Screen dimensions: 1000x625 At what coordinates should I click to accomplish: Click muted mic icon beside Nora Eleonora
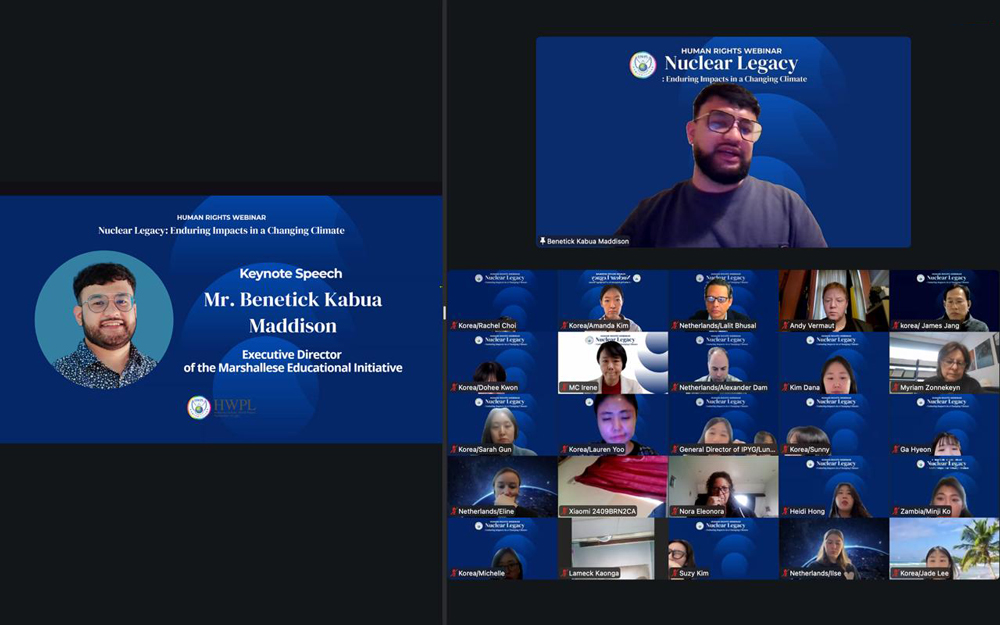click(x=674, y=512)
